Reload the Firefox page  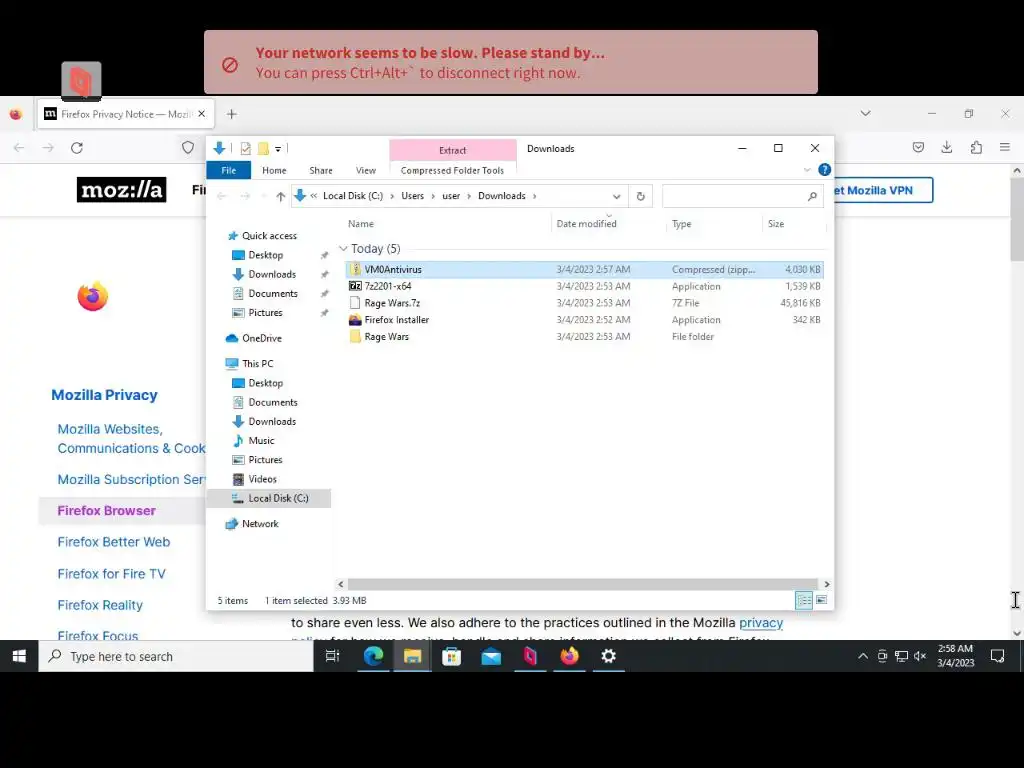77,148
